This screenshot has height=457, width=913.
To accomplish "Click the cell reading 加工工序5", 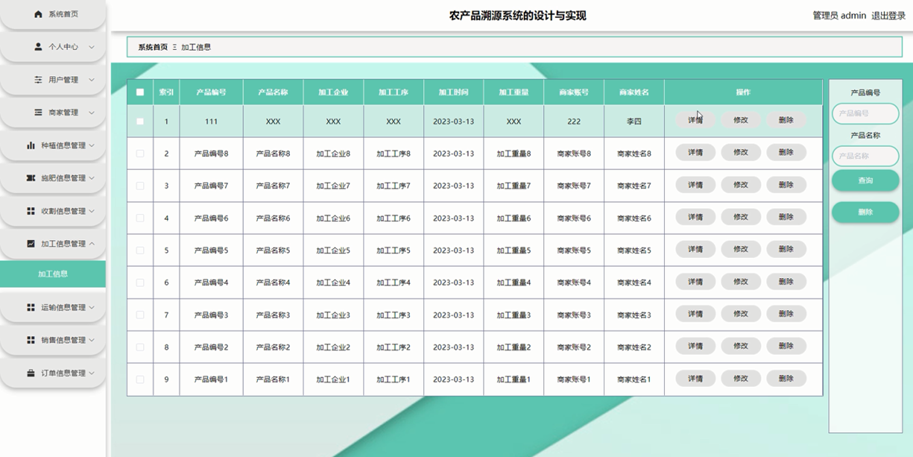I will tap(394, 250).
